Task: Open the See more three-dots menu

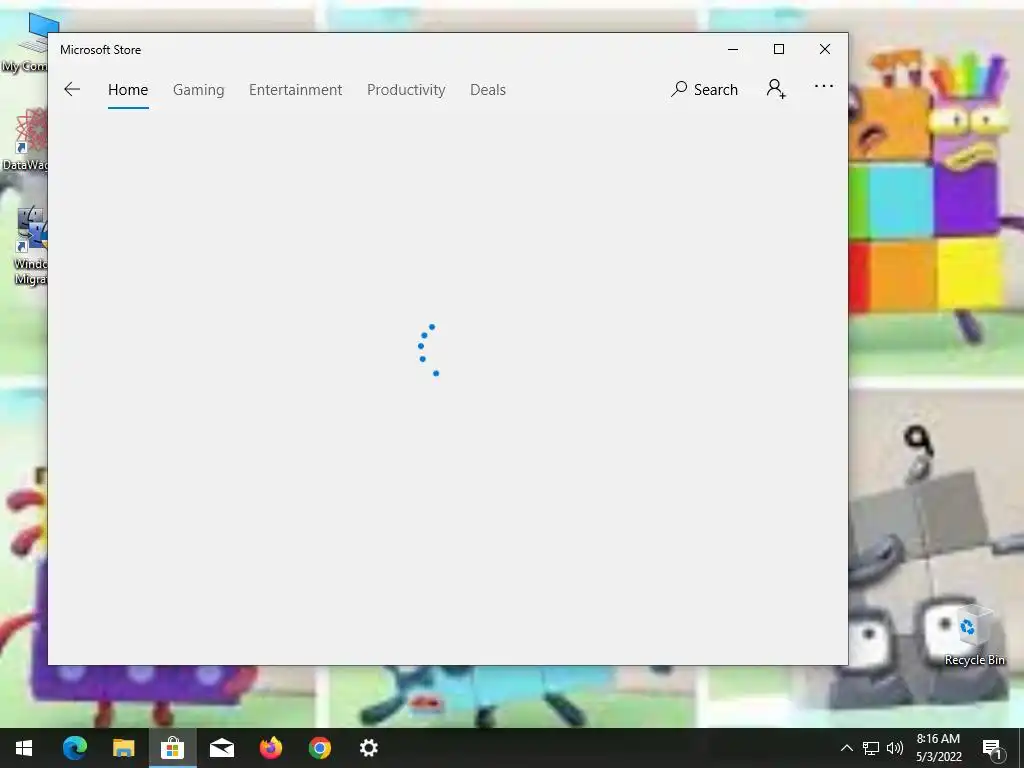Action: pos(824,86)
